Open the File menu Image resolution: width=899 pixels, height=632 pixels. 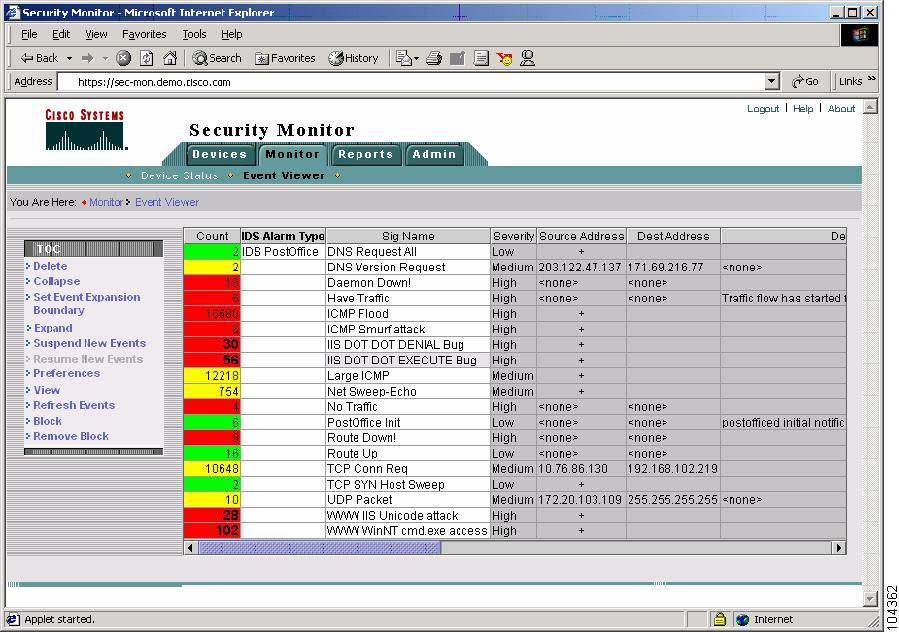click(29, 34)
